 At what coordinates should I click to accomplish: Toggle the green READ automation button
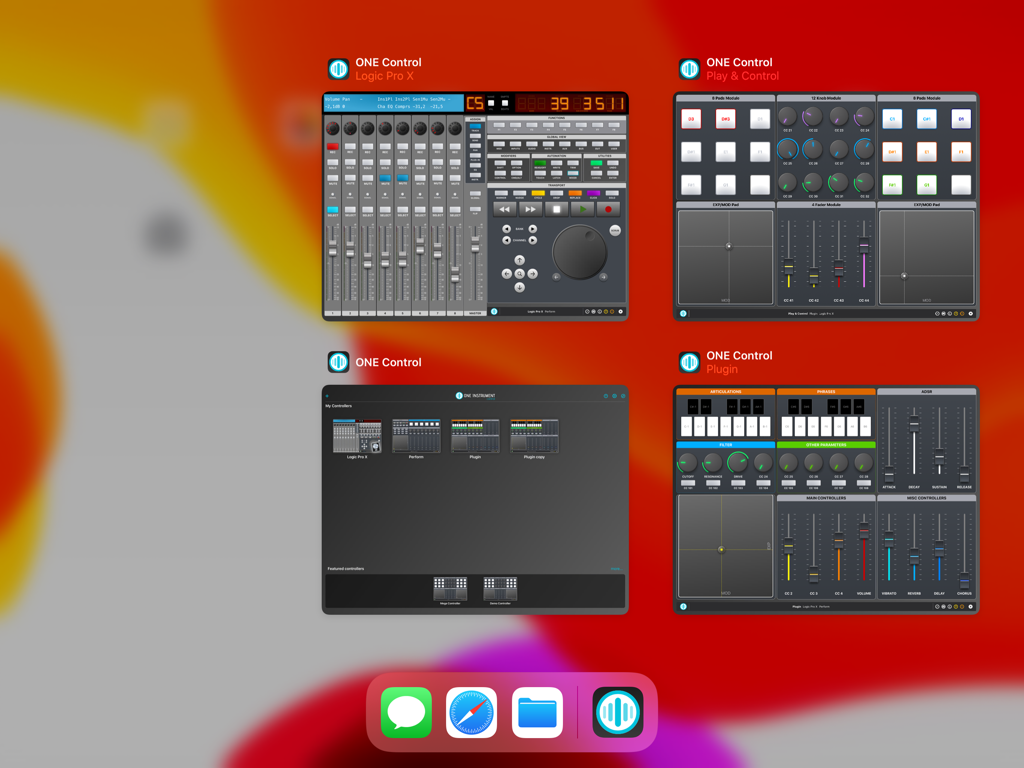[x=540, y=163]
